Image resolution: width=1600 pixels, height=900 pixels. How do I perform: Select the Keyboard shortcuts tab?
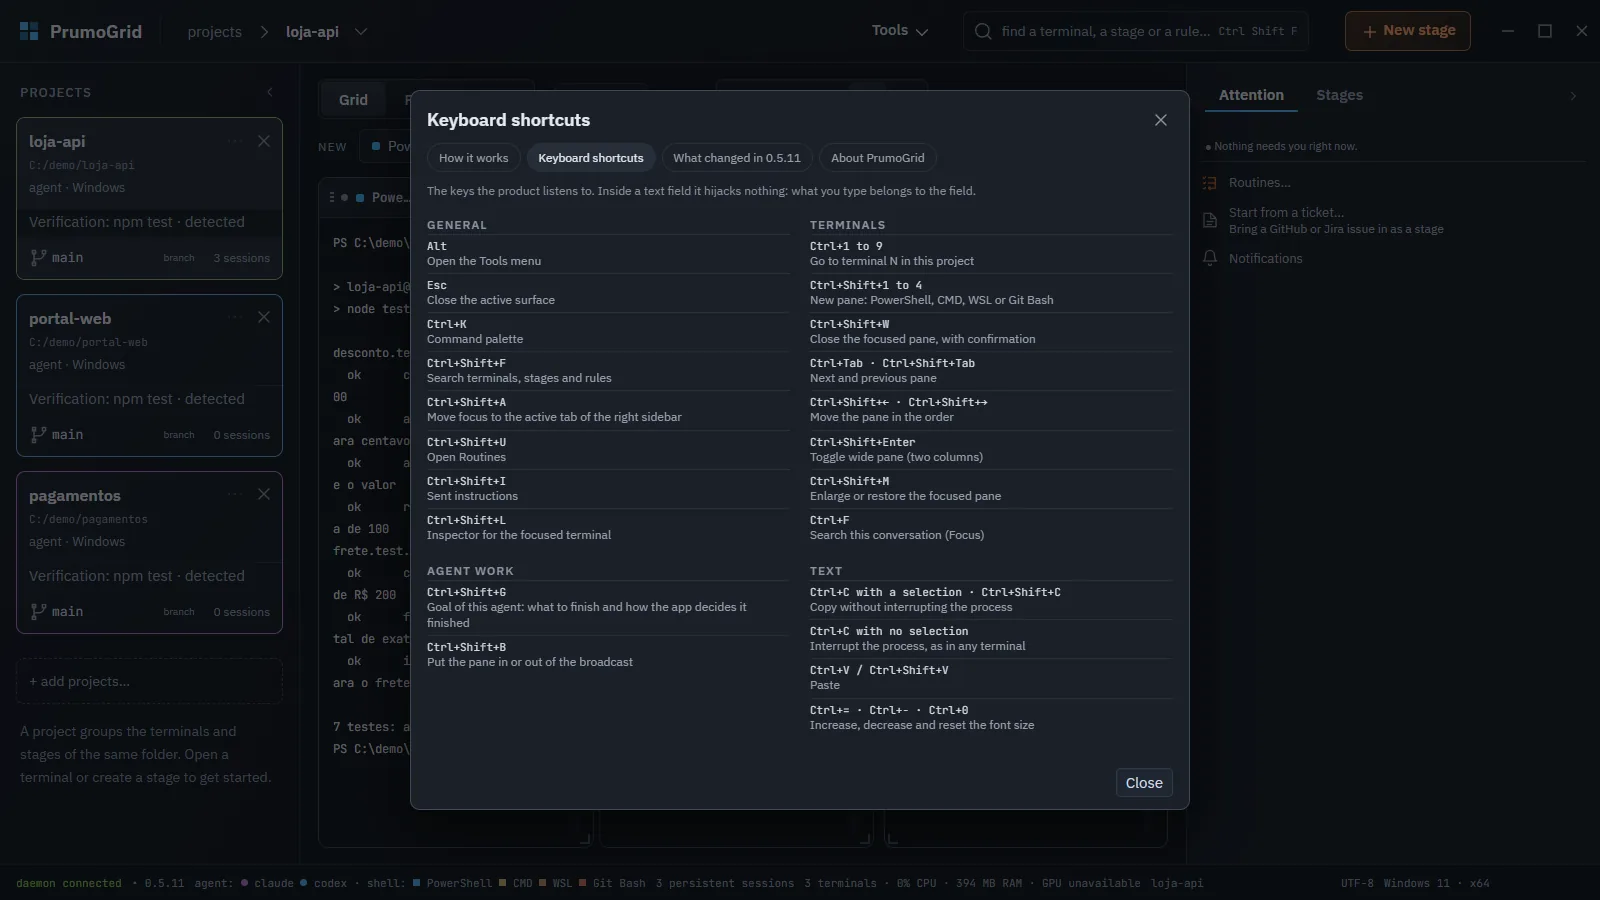tap(591, 158)
